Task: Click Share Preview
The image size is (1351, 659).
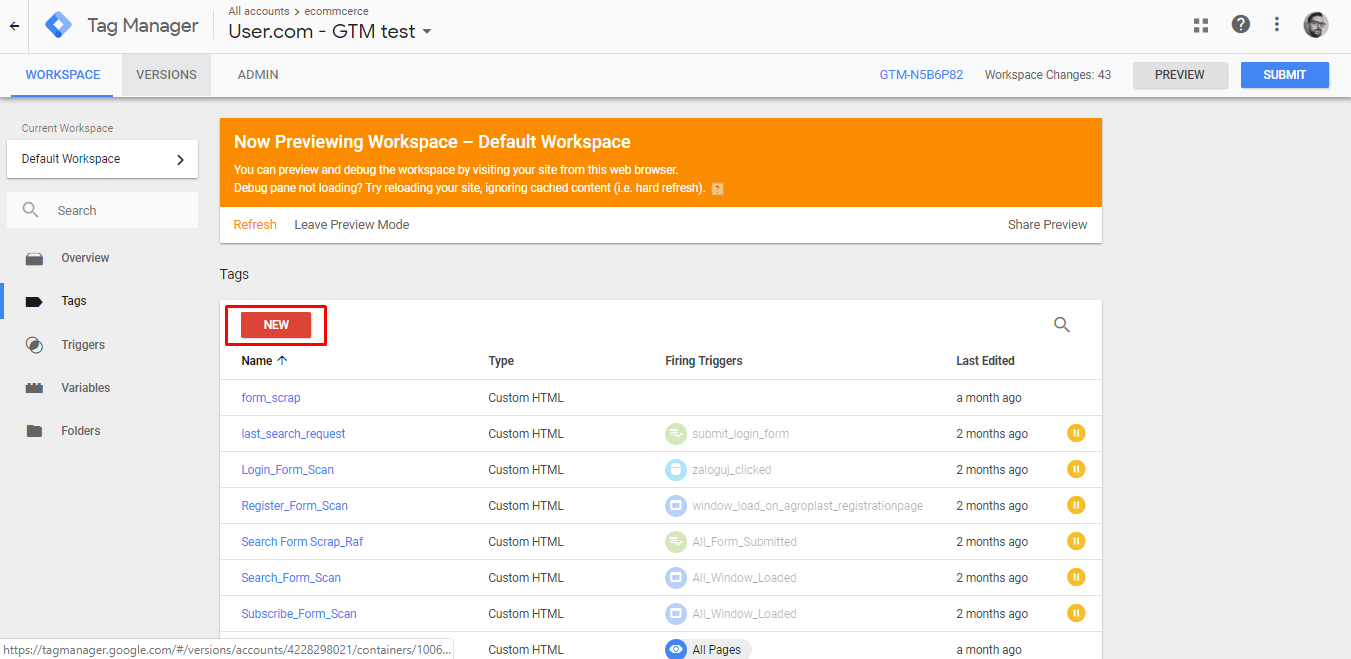Action: pyautogui.click(x=1047, y=225)
